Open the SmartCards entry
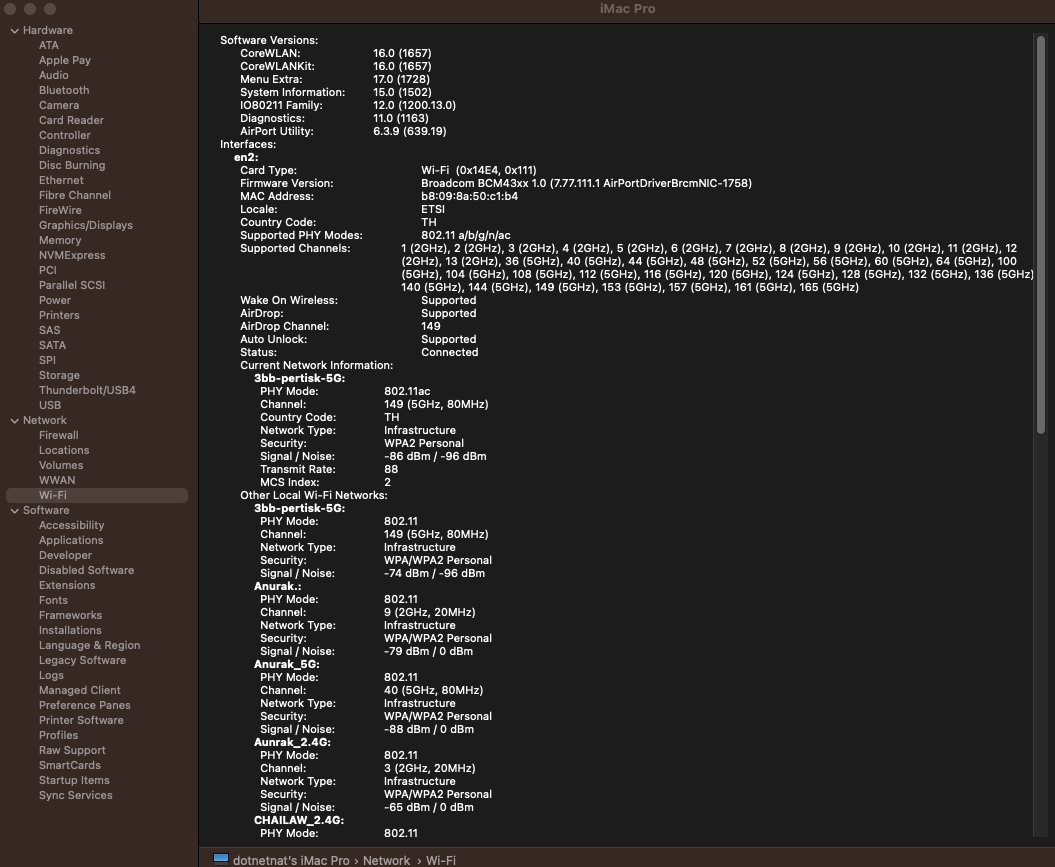 pos(70,765)
